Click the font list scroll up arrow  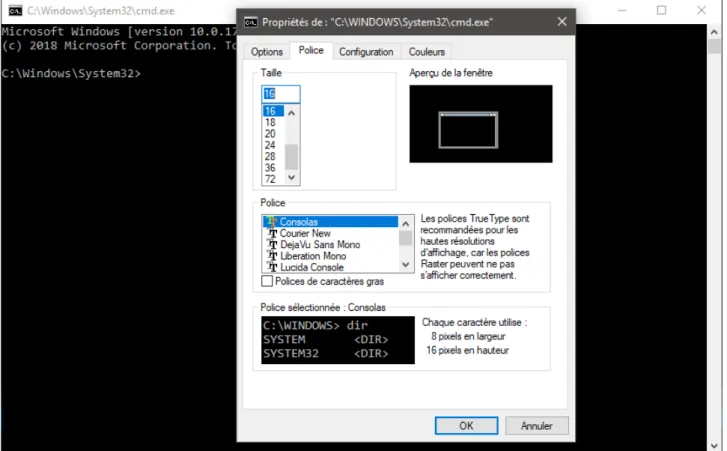coord(406,224)
